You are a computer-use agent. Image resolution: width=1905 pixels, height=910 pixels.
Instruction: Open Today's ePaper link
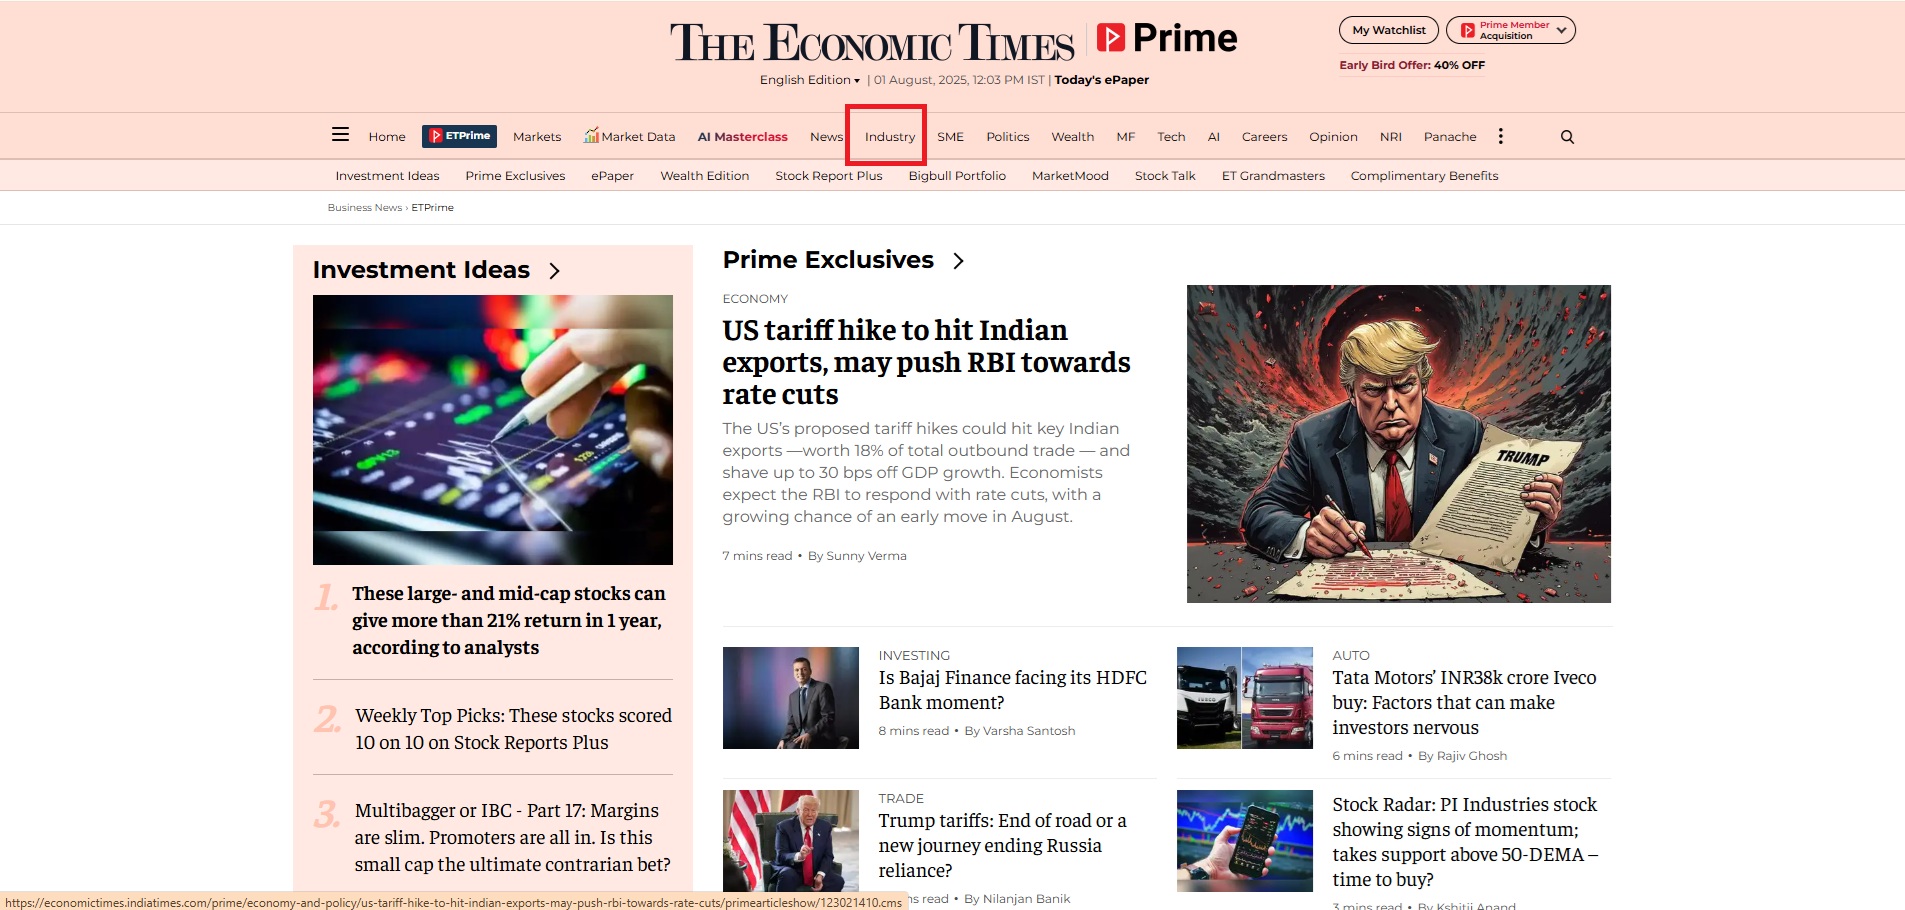point(1101,80)
